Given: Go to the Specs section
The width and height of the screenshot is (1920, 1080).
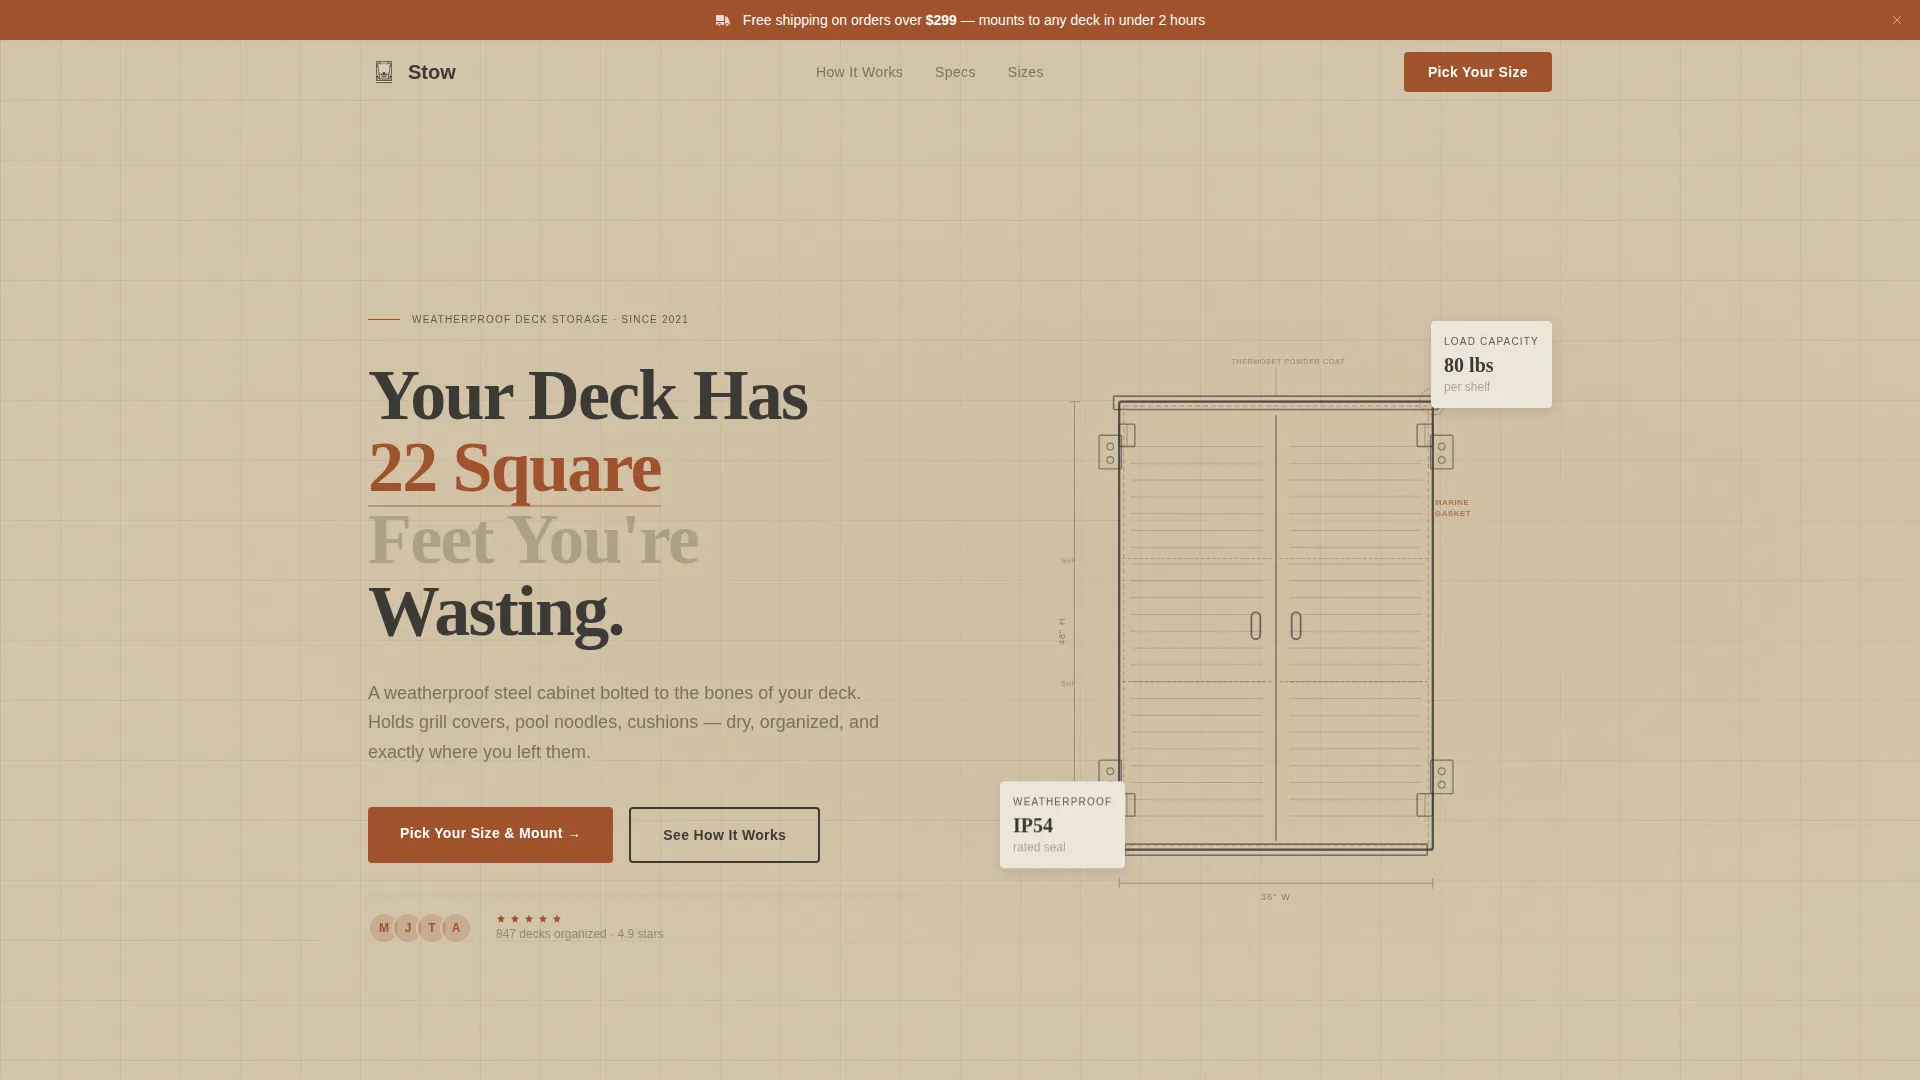Looking at the screenshot, I should (x=955, y=72).
